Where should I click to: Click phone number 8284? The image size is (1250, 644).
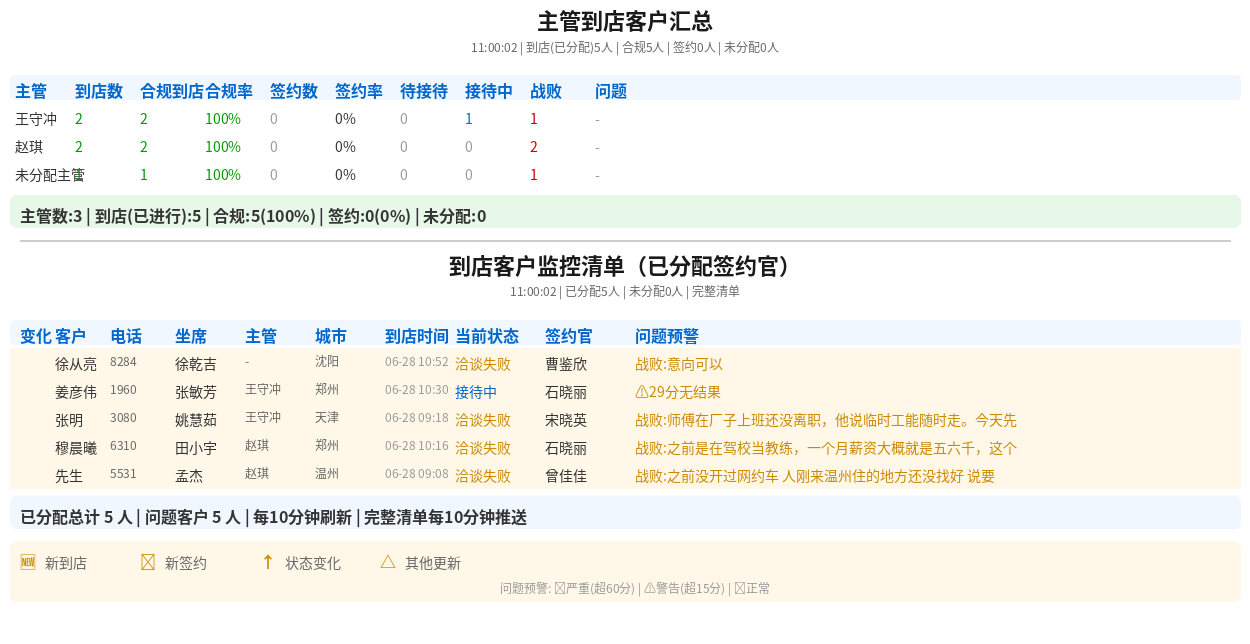click(123, 361)
